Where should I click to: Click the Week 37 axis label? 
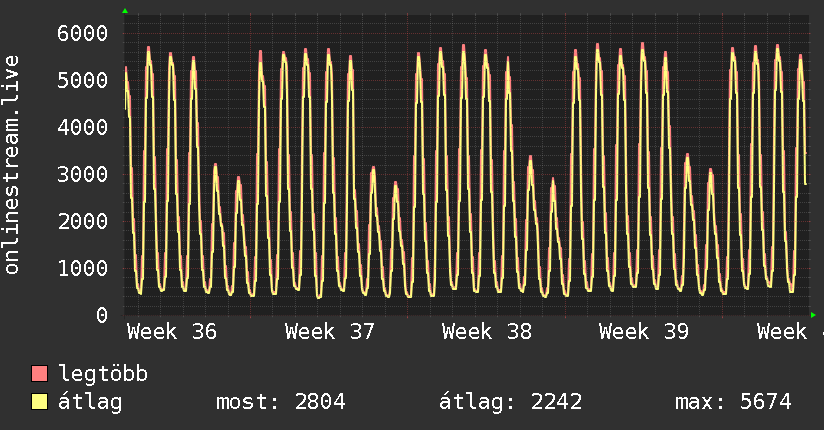(x=329, y=332)
